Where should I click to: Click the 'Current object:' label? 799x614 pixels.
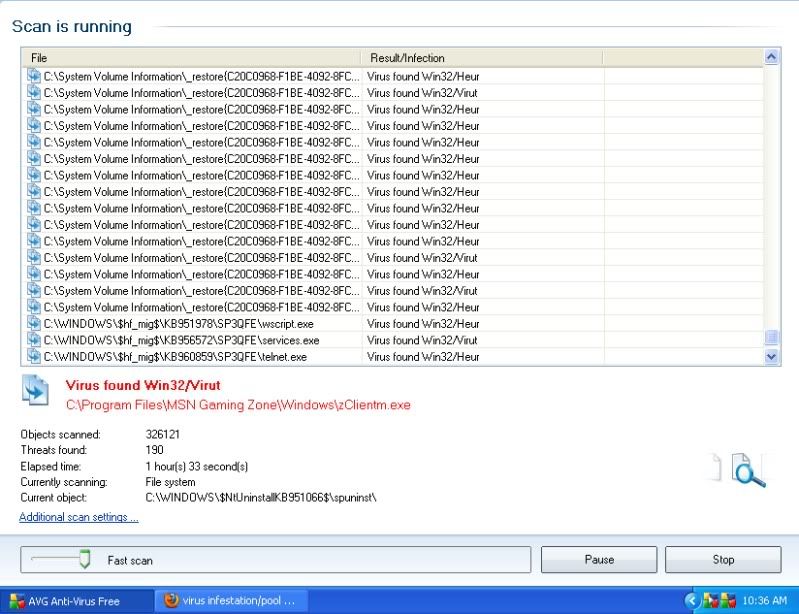54,497
